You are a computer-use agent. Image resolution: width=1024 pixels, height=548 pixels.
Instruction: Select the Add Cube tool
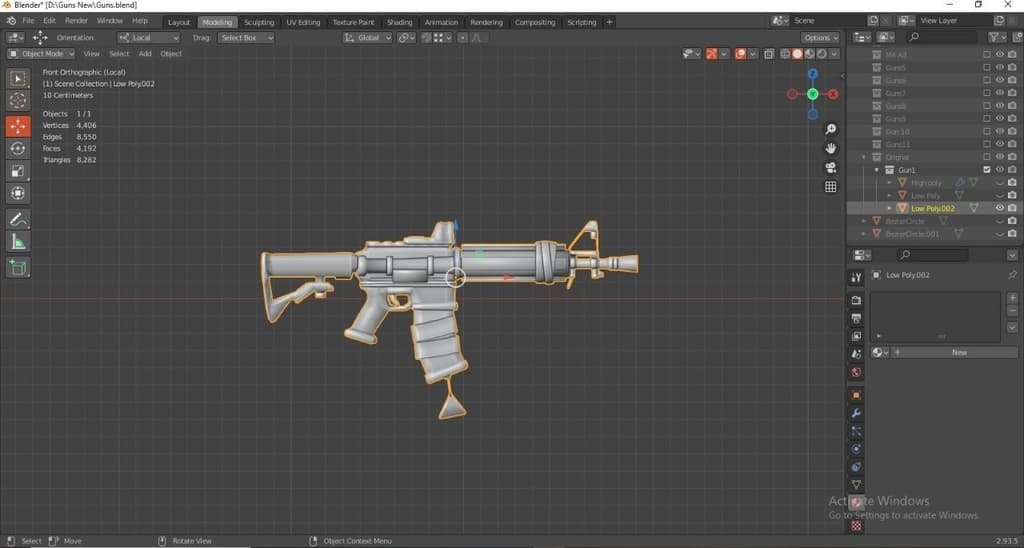point(18,267)
